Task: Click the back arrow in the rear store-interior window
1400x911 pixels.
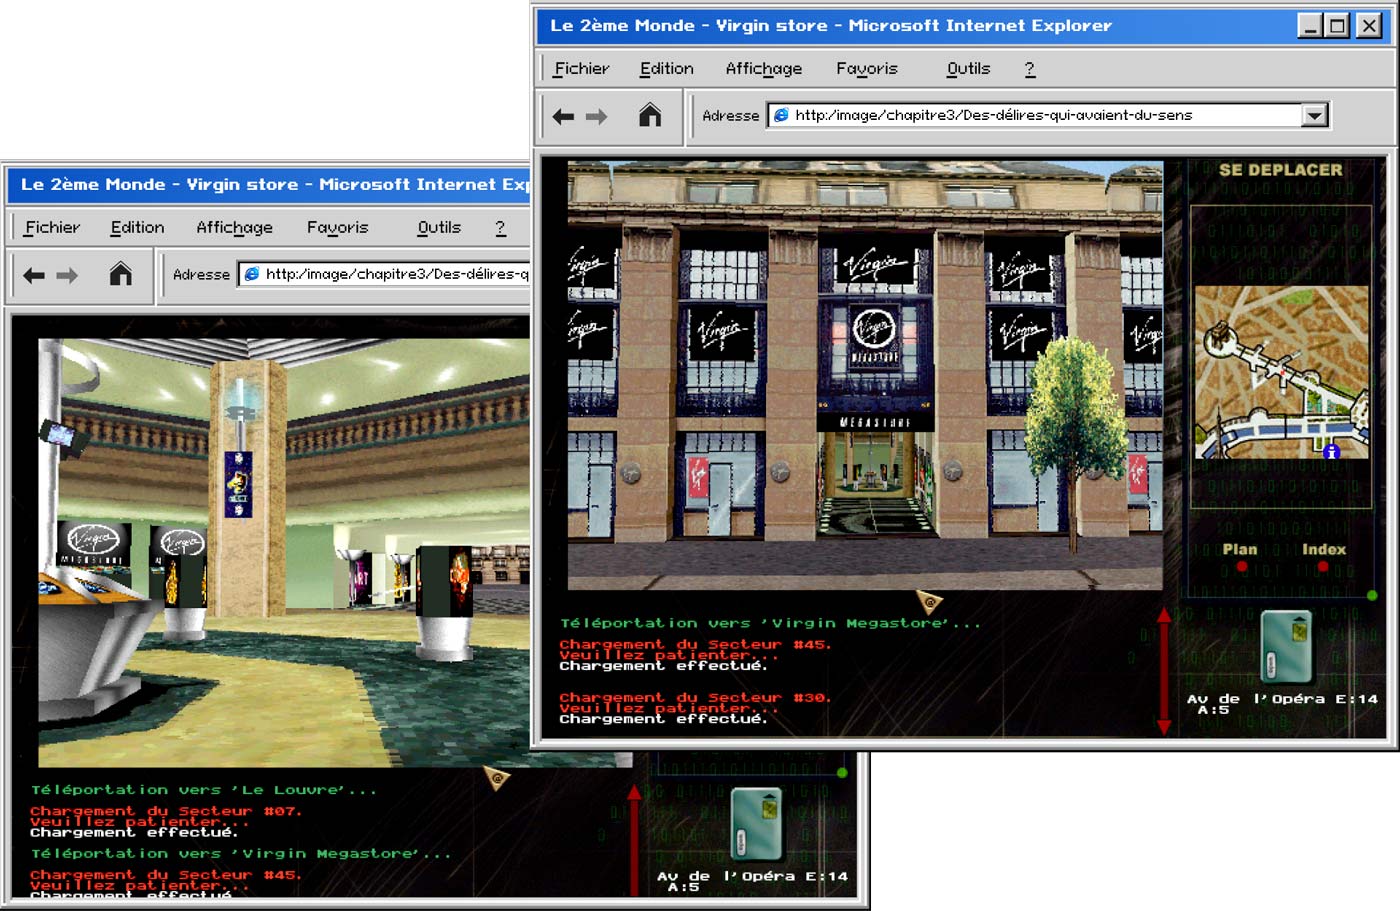Action: (x=34, y=275)
